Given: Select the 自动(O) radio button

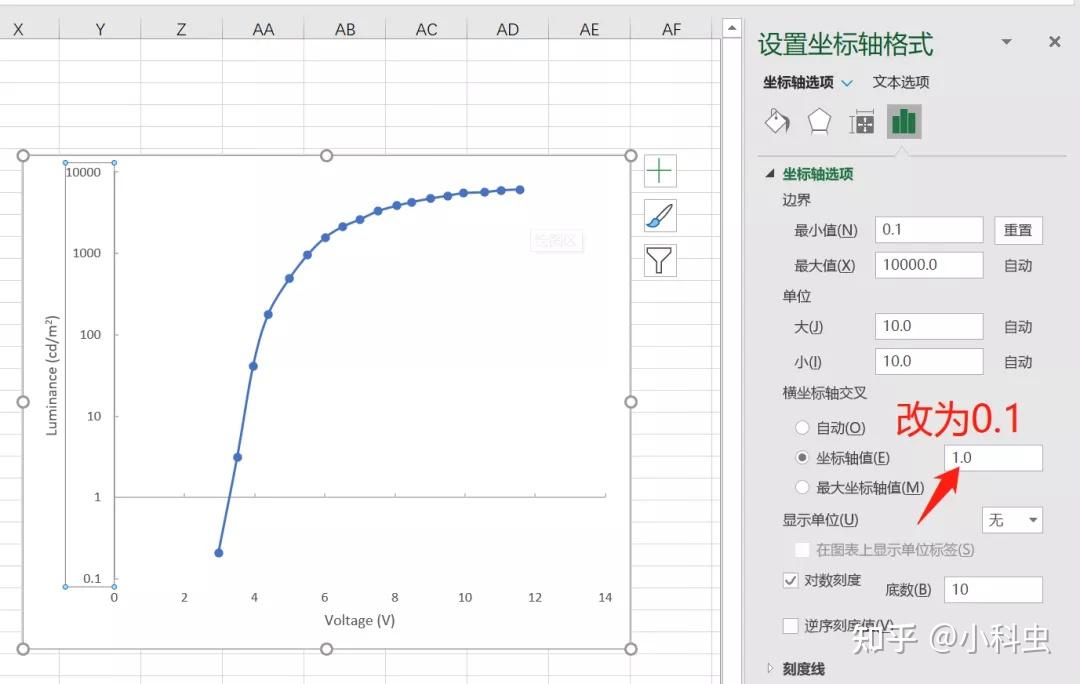Looking at the screenshot, I should 800,427.
